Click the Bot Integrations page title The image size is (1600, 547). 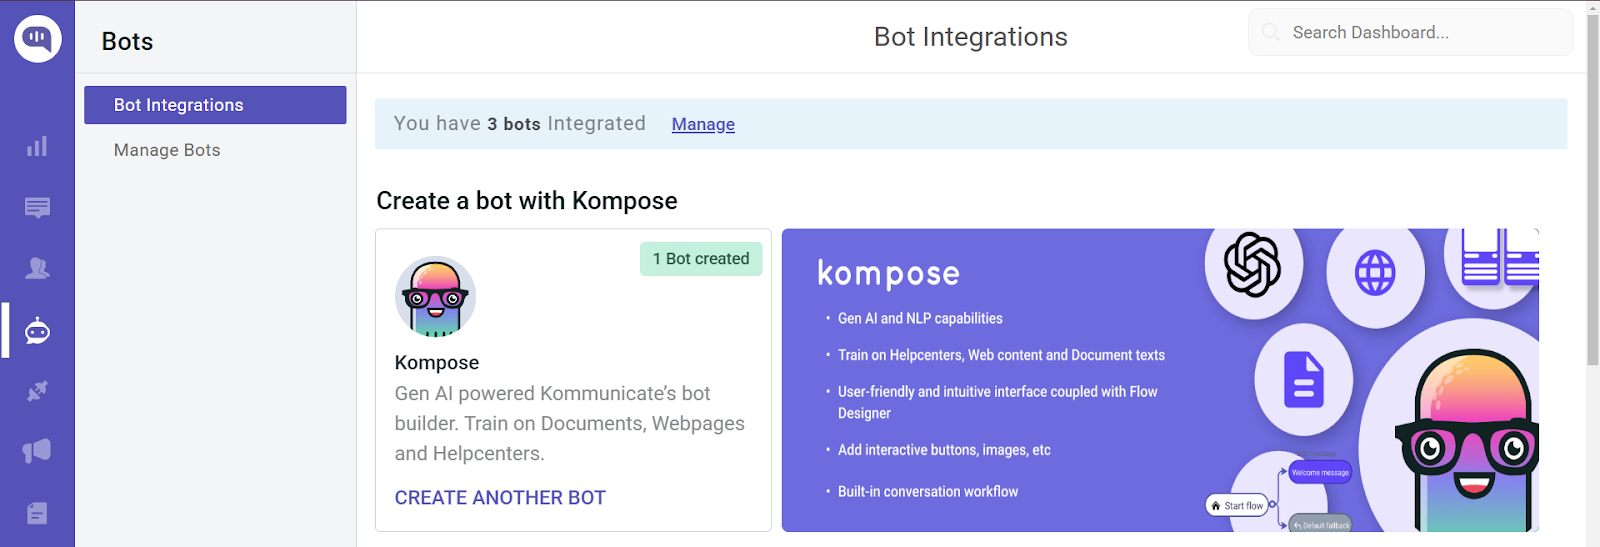(x=971, y=37)
